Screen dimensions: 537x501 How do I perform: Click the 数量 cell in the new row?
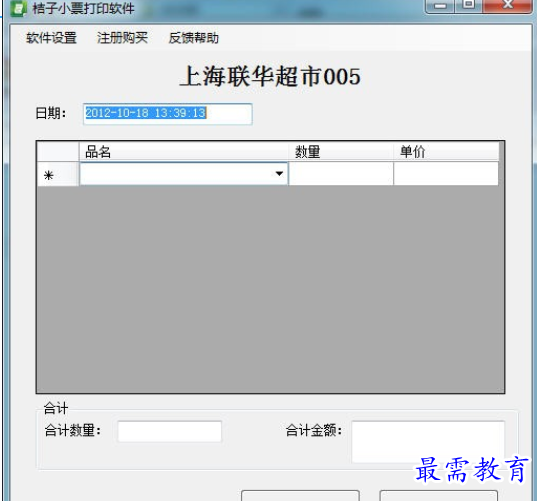click(x=341, y=174)
